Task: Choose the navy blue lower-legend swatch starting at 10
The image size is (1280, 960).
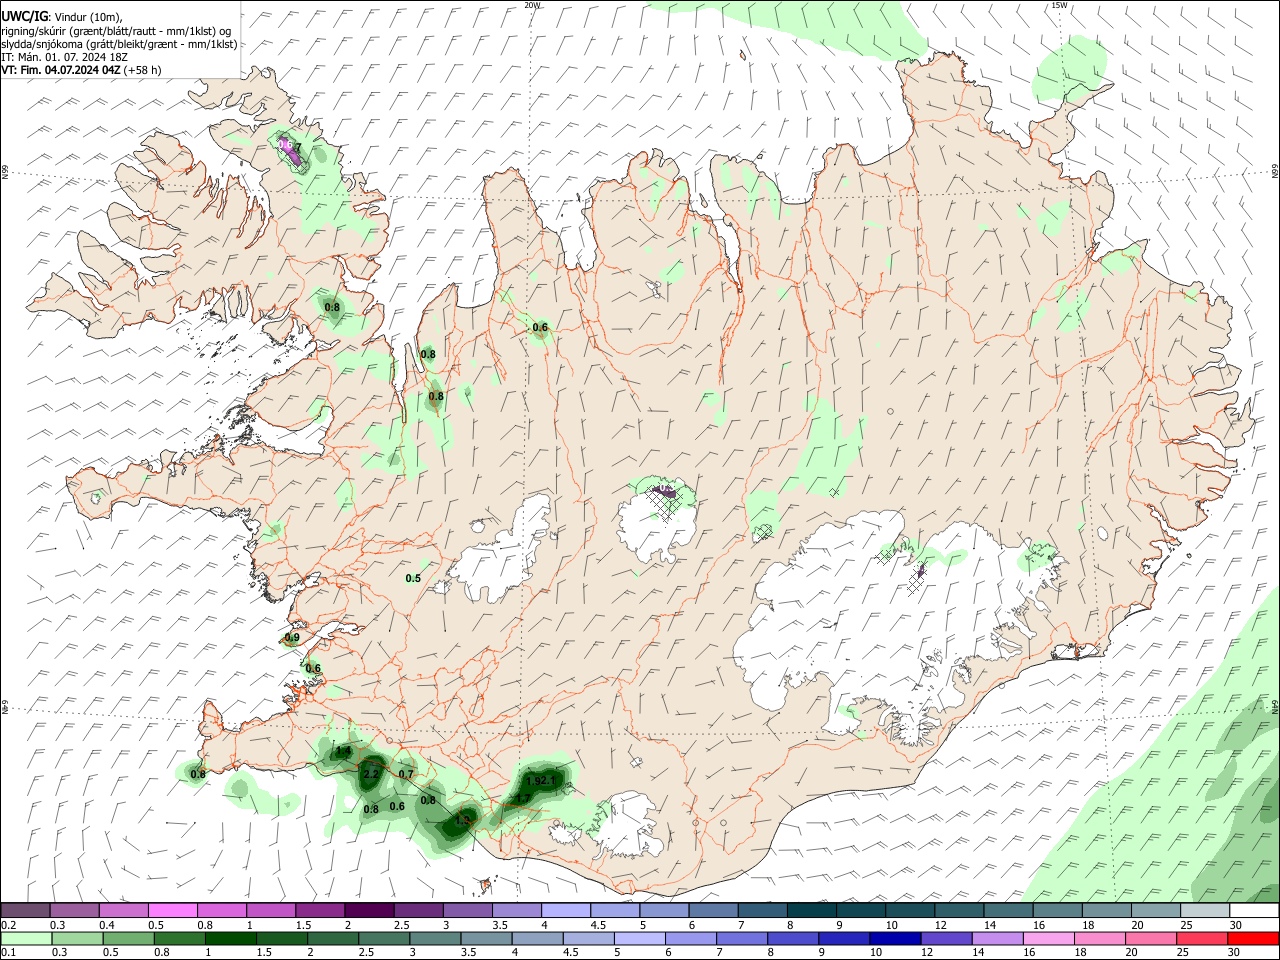Action: (x=896, y=938)
